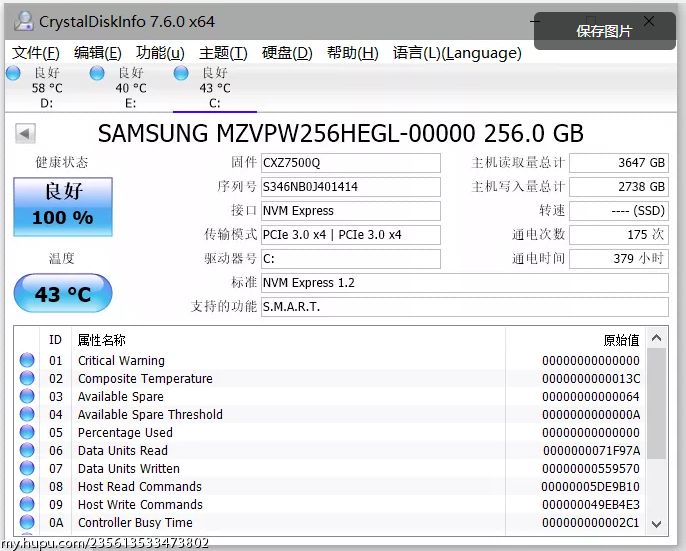Select the E: drive status orb
Image resolution: width=686 pixels, height=551 pixels.
pyautogui.click(x=97, y=73)
